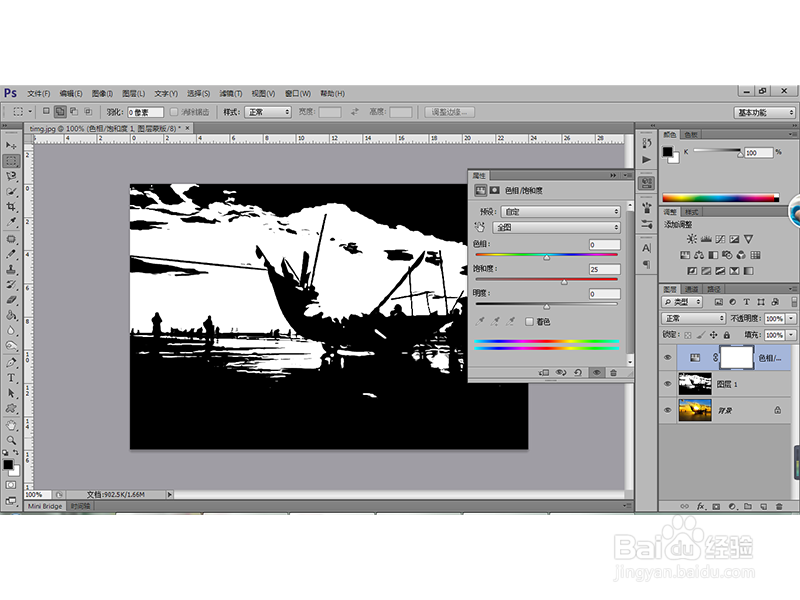Add a Photo Filter adjustment
Screen dimensions: 800x600
point(727,255)
